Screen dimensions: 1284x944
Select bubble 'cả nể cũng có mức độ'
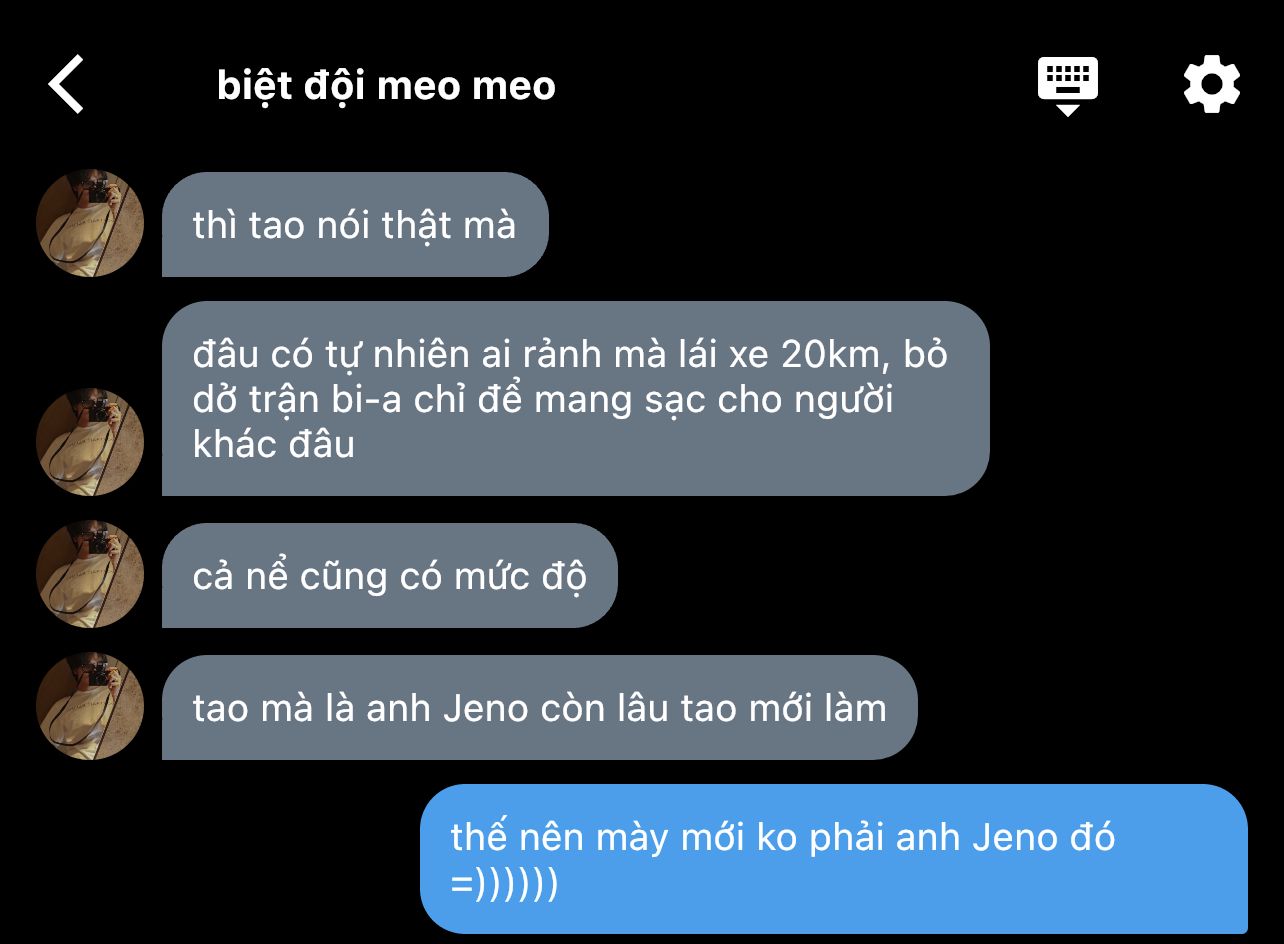pyautogui.click(x=390, y=576)
